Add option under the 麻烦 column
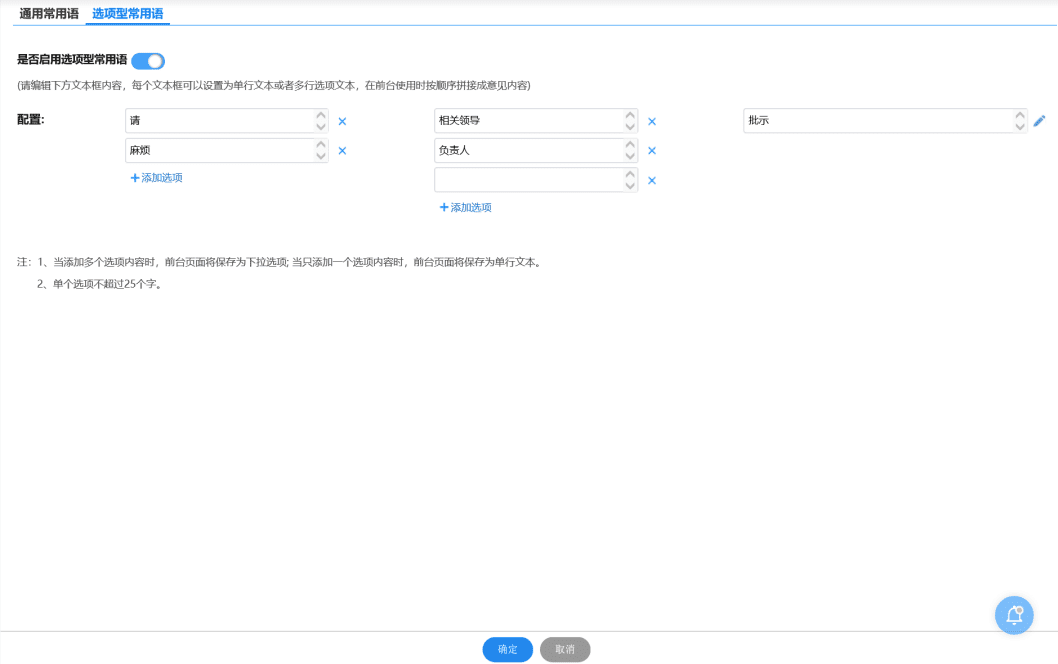 click(x=157, y=177)
